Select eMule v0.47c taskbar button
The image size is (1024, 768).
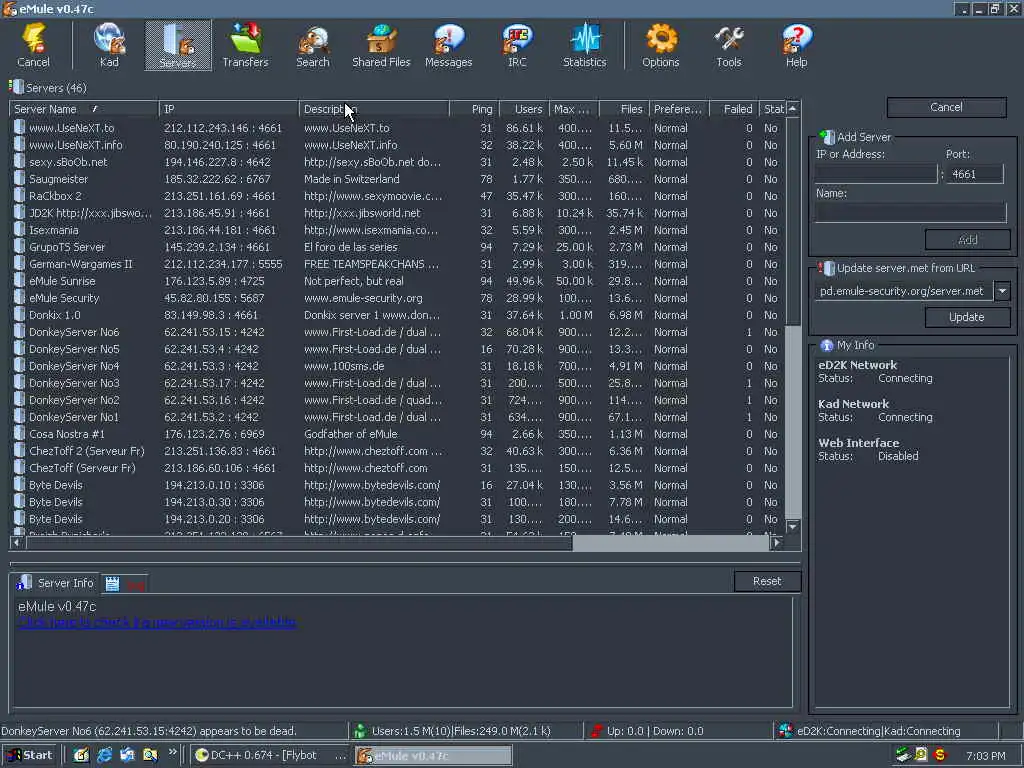point(434,756)
